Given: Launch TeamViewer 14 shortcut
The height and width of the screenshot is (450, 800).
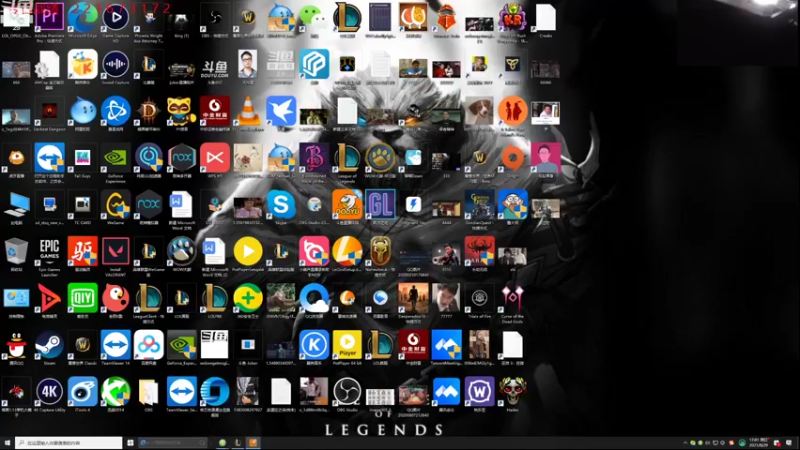Looking at the screenshot, I should click(116, 345).
